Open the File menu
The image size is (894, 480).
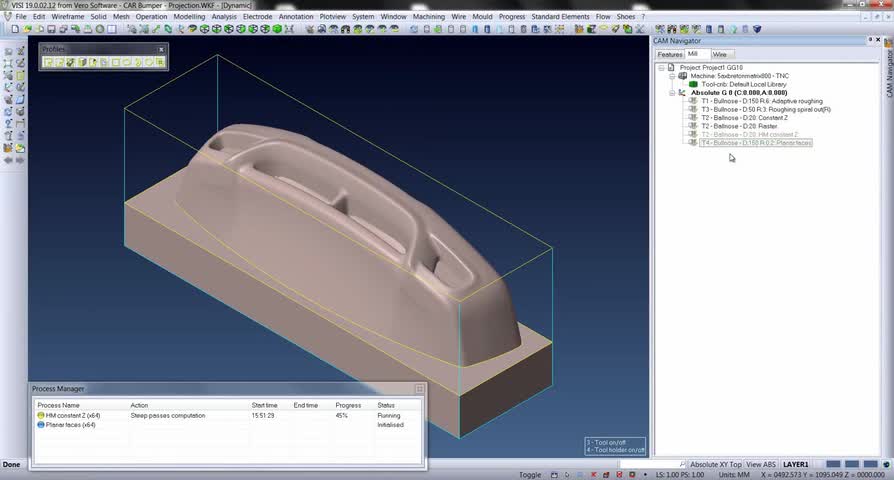click(21, 17)
